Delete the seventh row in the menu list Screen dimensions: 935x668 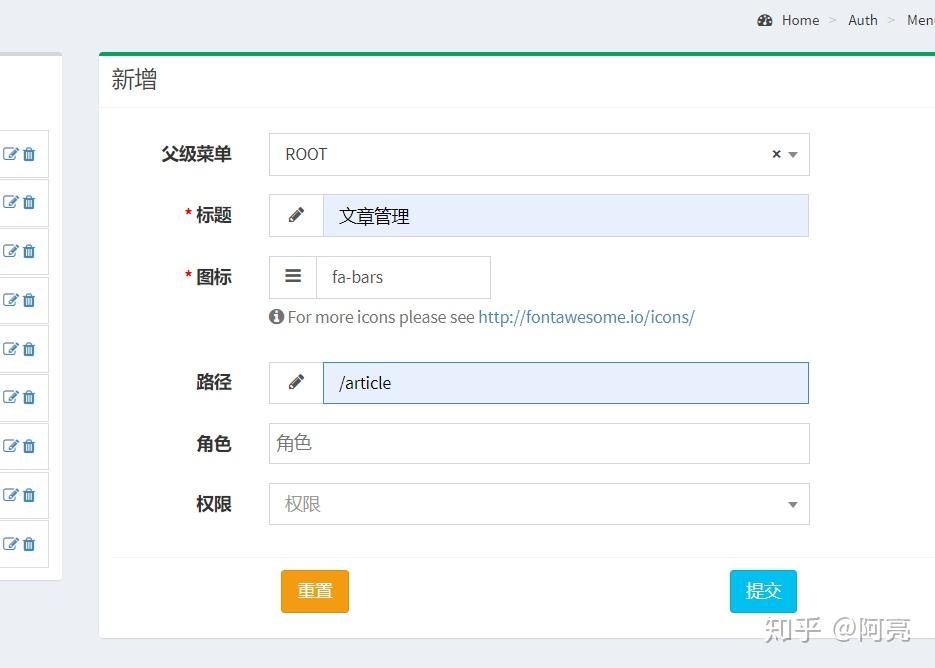tap(29, 446)
